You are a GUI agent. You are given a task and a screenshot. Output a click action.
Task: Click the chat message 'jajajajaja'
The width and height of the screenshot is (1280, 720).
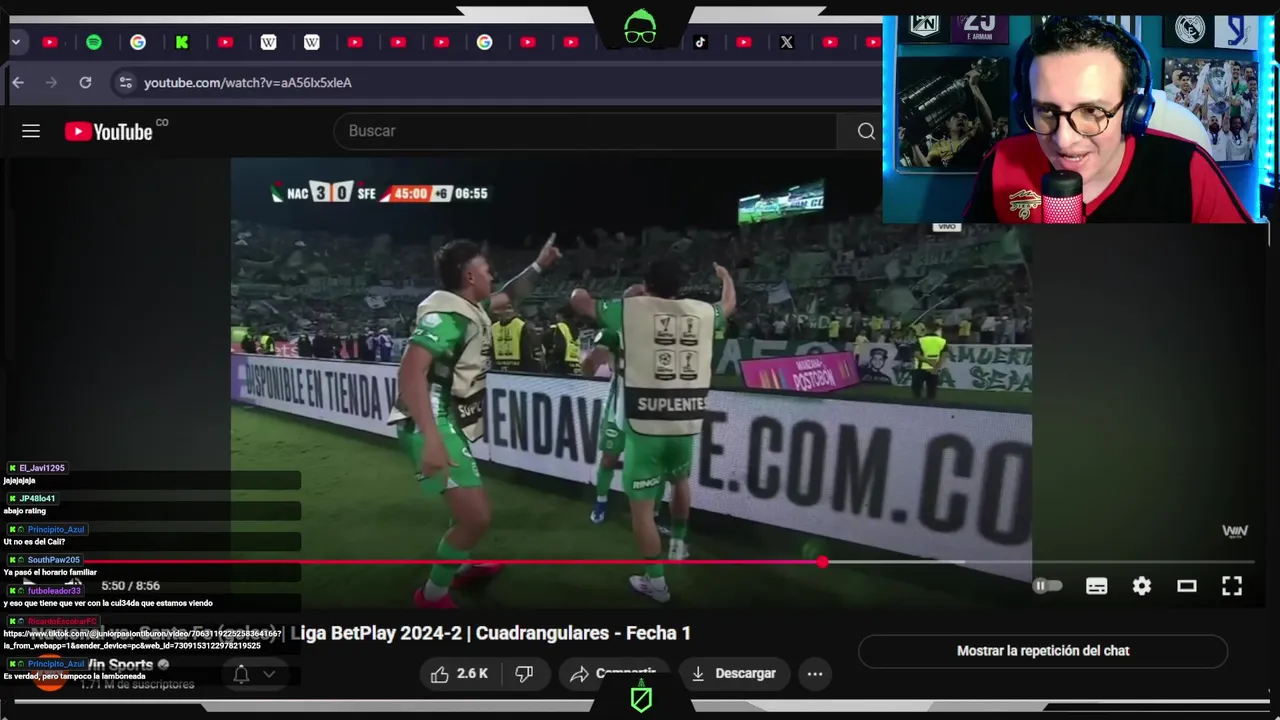pyautogui.click(x=19, y=480)
